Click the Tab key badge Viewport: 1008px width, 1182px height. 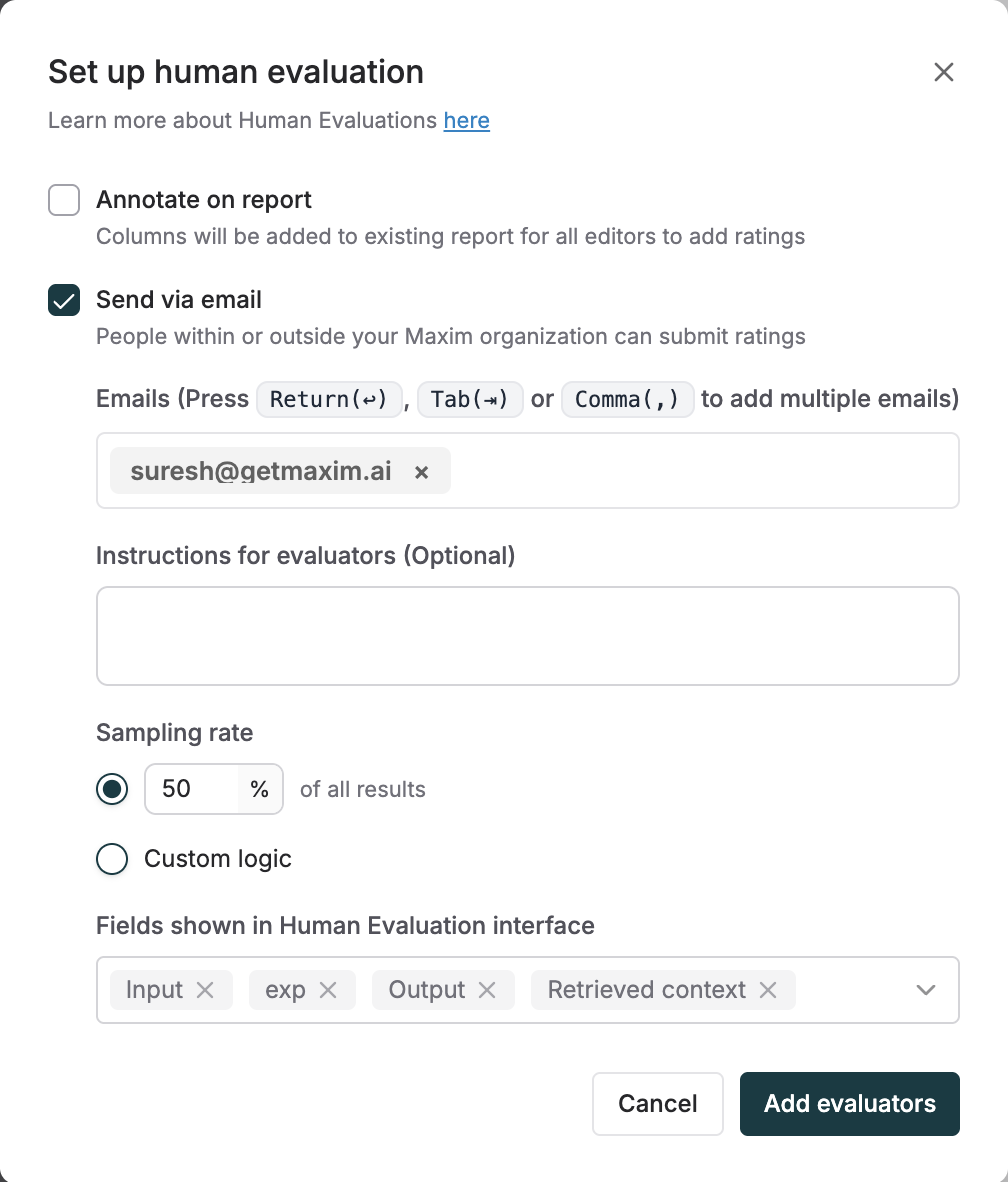pyautogui.click(x=470, y=399)
